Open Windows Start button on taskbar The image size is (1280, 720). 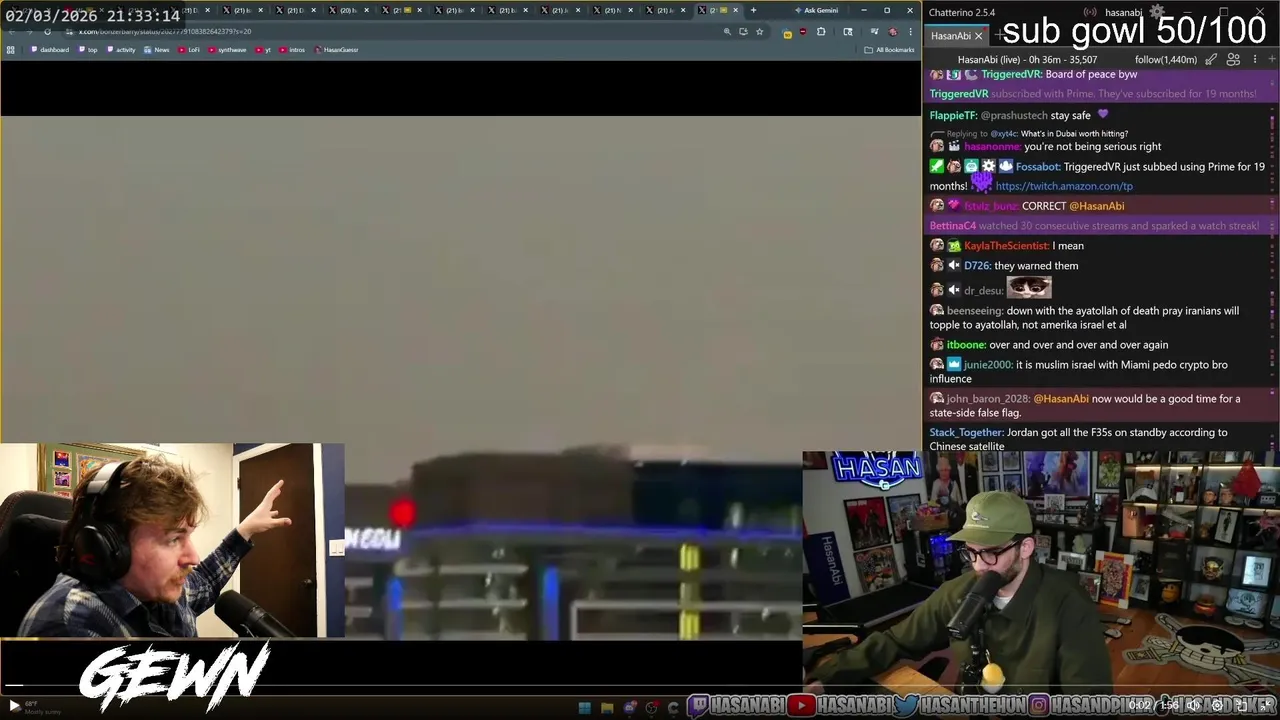point(584,708)
